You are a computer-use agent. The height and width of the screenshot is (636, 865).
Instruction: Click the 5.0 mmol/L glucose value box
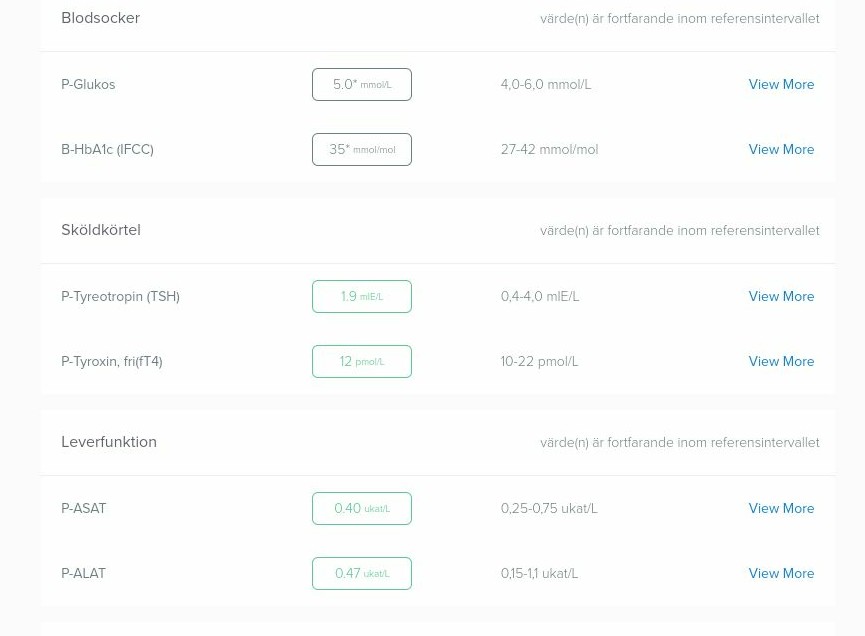coord(361,85)
